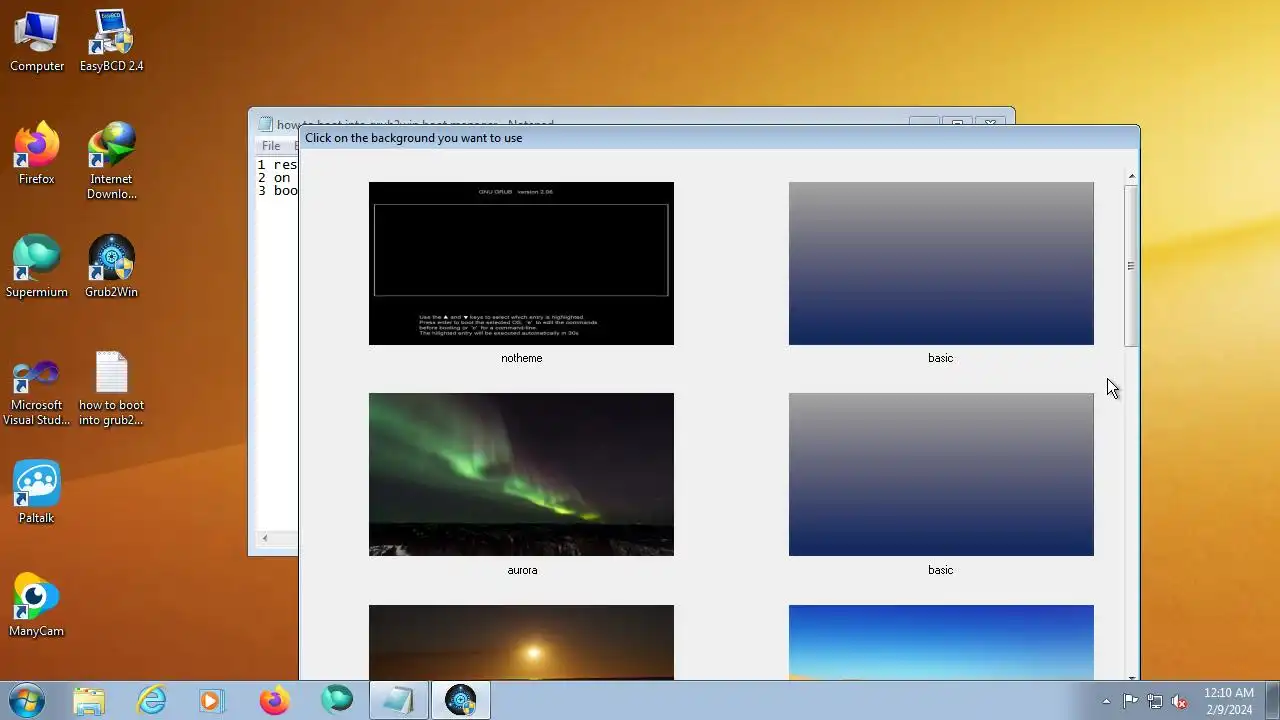Click the scroll up arrow in background picker
Viewport: 1280px width, 720px height.
tap(1131, 177)
